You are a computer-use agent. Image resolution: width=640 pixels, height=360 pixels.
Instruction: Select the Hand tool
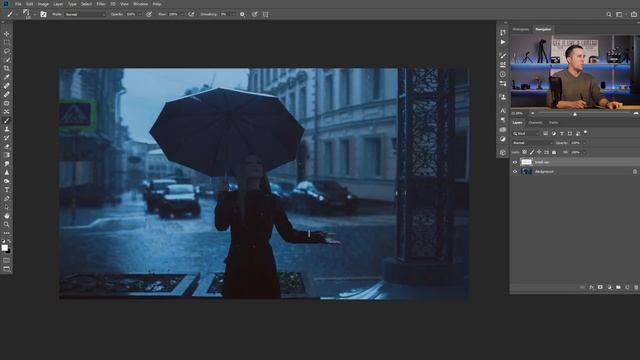7,216
